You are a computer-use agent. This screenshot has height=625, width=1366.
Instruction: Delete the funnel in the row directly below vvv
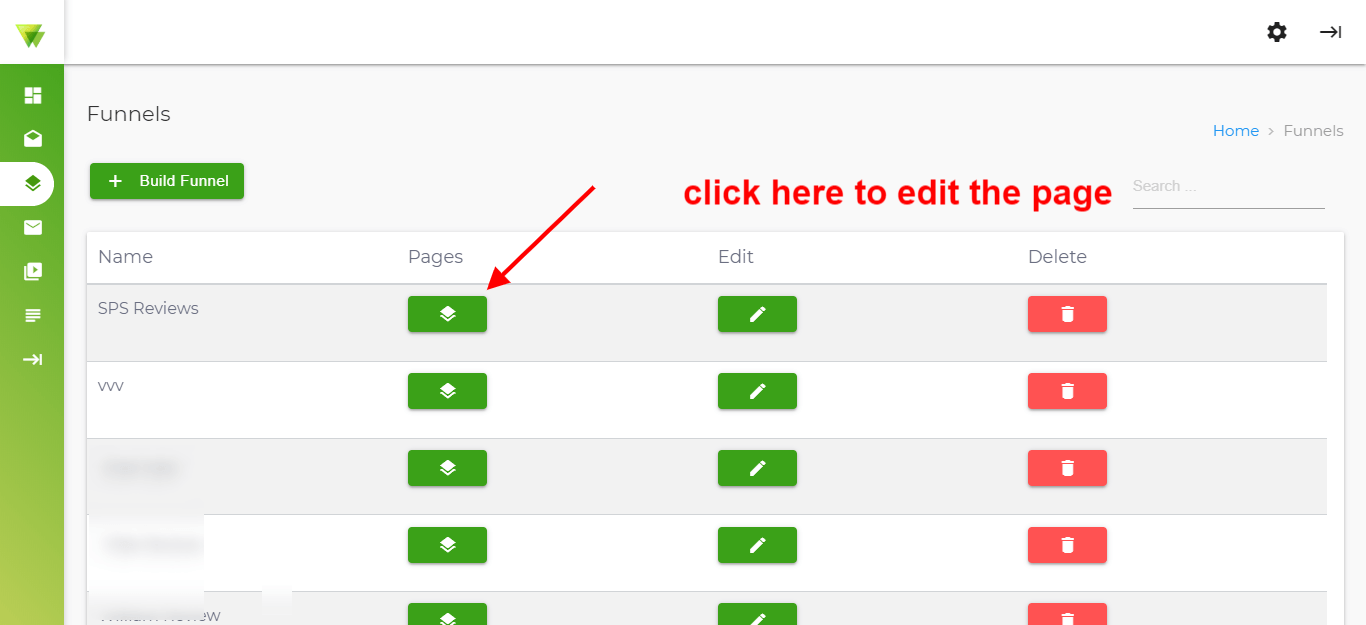(1067, 468)
